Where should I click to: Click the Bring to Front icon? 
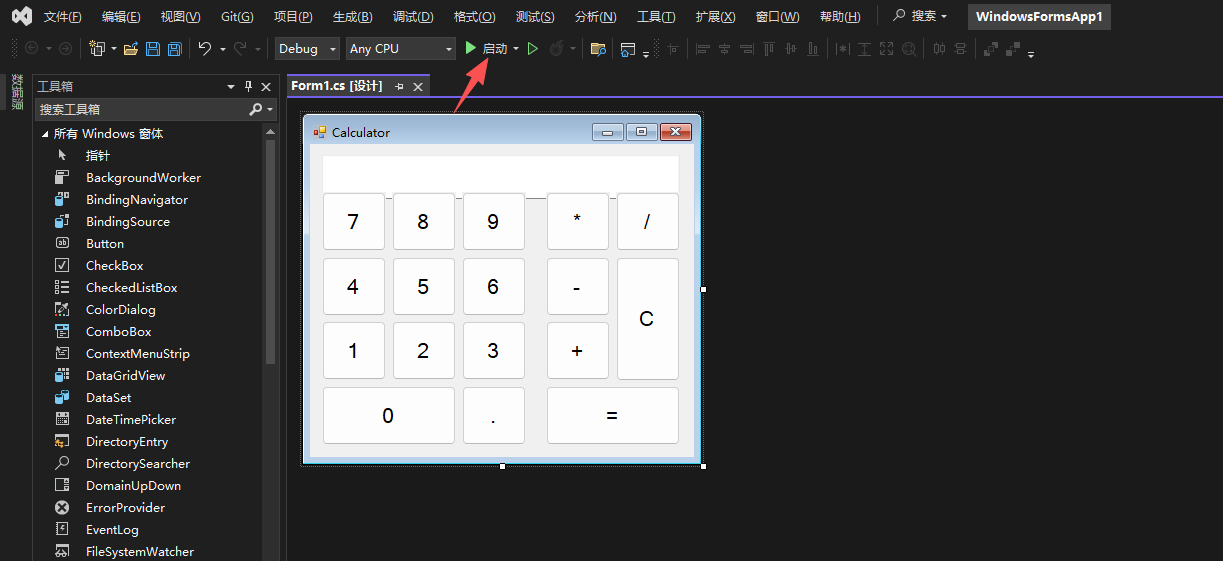point(991,48)
